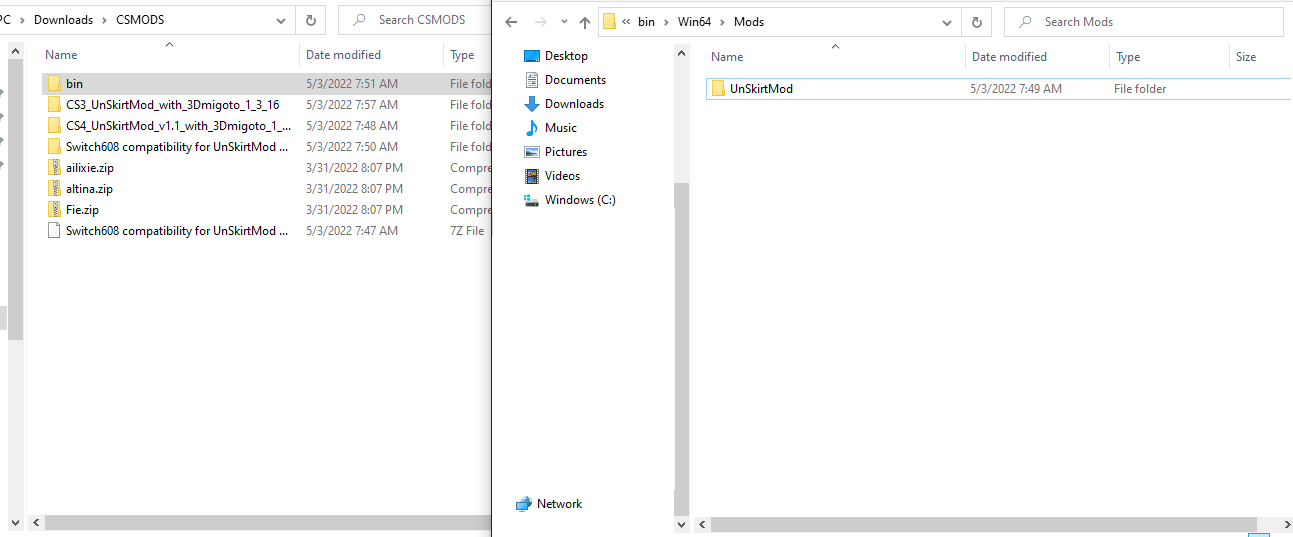
Task: Expand hidden path chevron before bin breadcrumb
Action: point(626,22)
